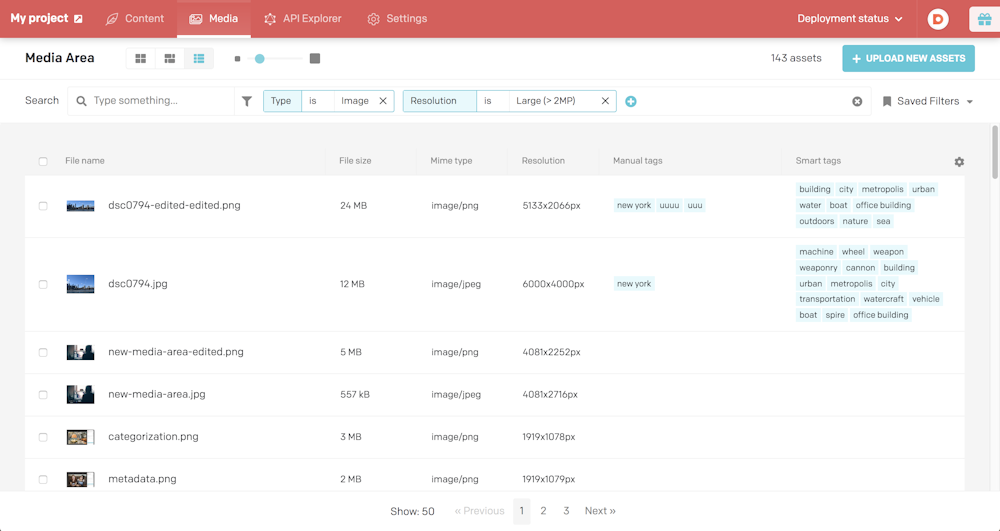Screen dimensions: 1000x531
Task: Open the gift box icon
Action: pyautogui.click(x=984, y=19)
